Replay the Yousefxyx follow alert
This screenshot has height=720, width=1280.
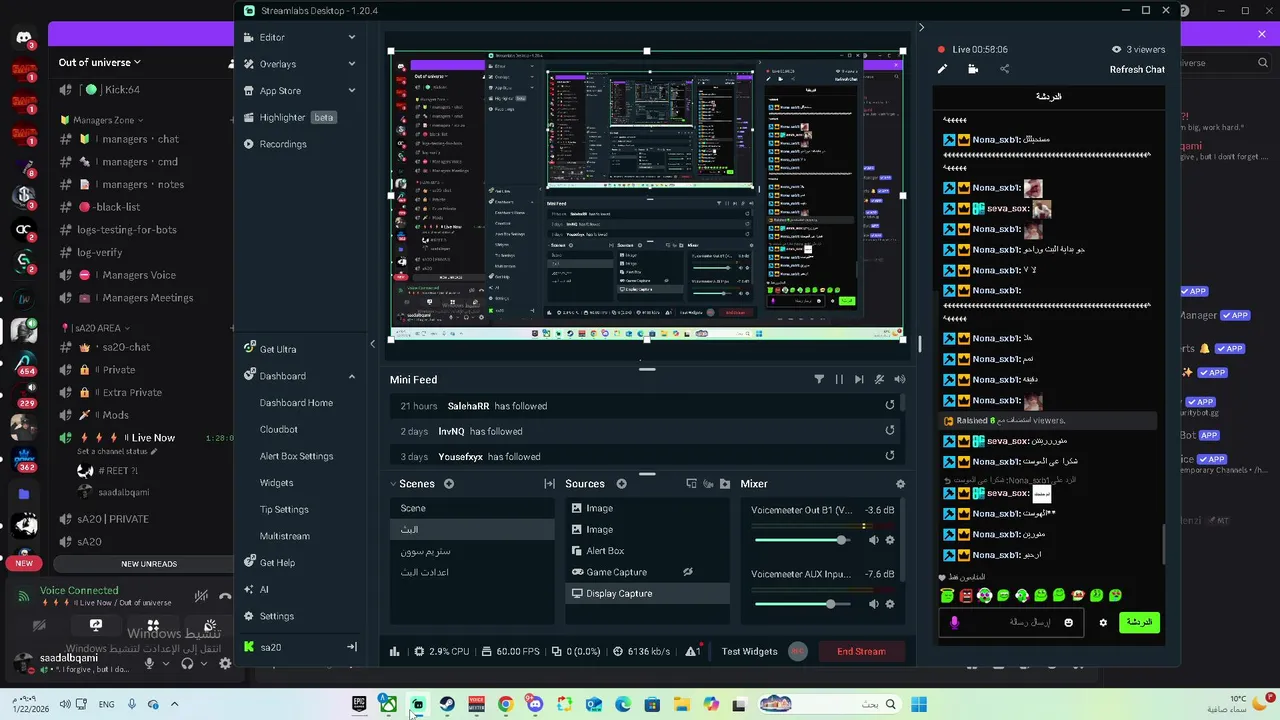coord(889,456)
